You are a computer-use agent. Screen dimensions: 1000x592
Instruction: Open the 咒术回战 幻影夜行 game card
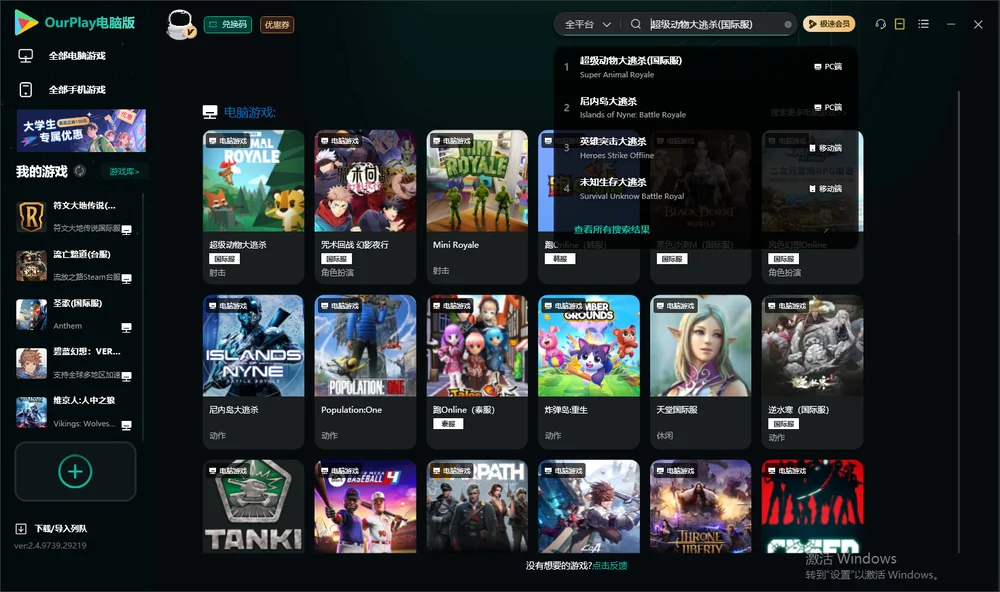click(x=365, y=207)
